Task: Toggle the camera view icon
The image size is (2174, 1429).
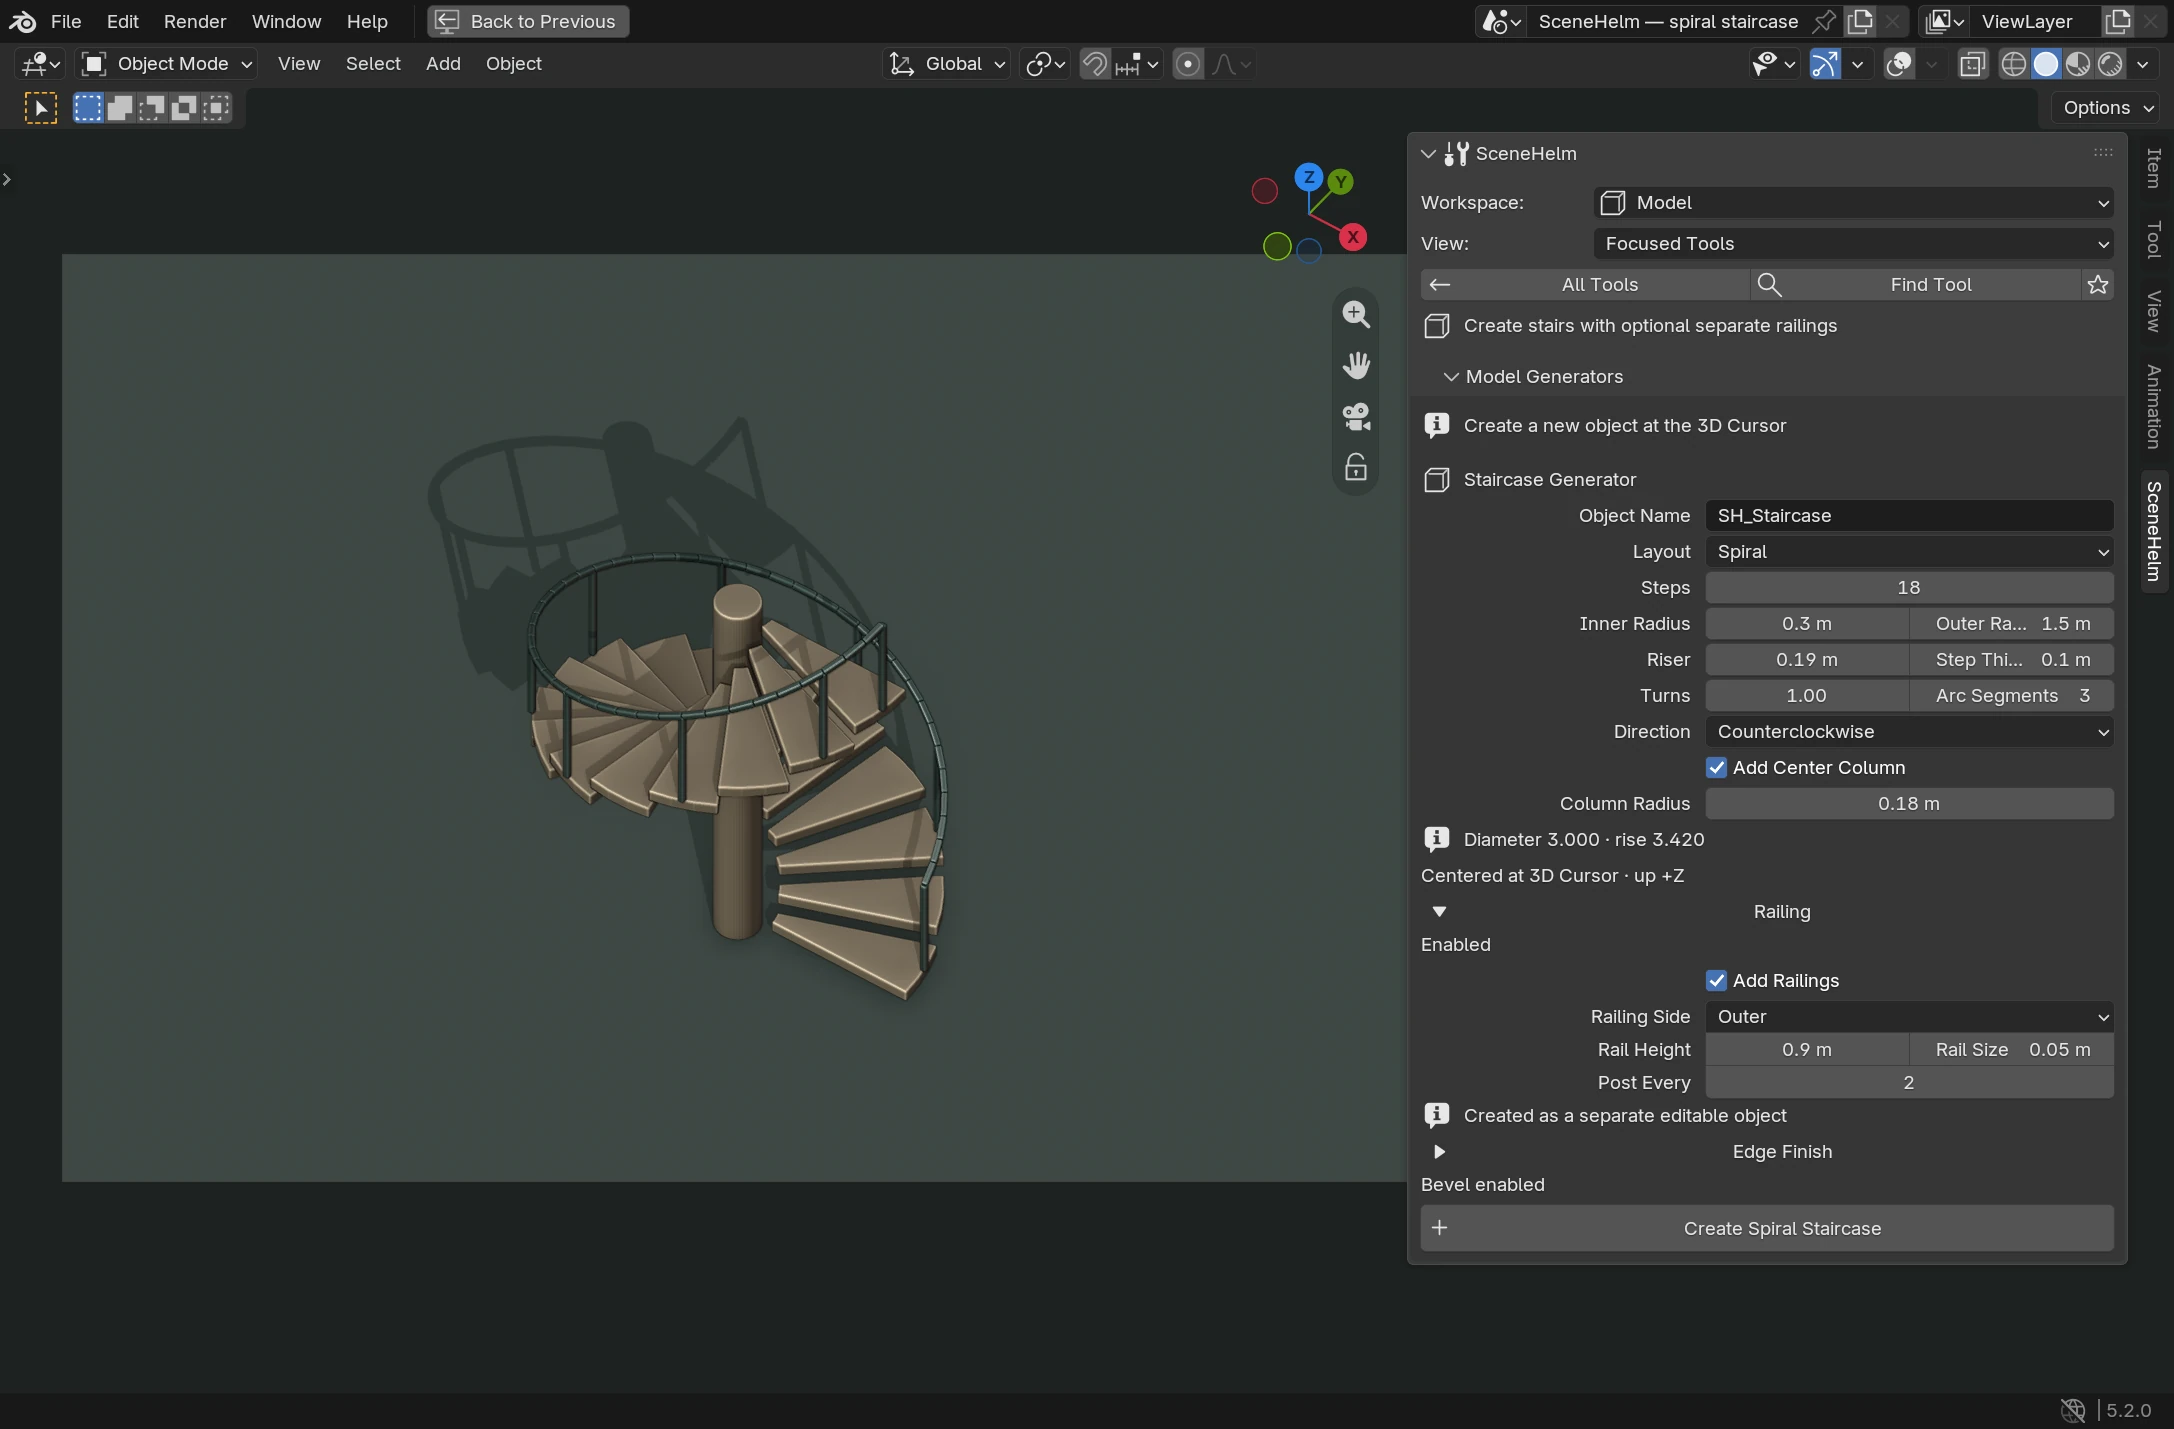Action: coord(1356,416)
